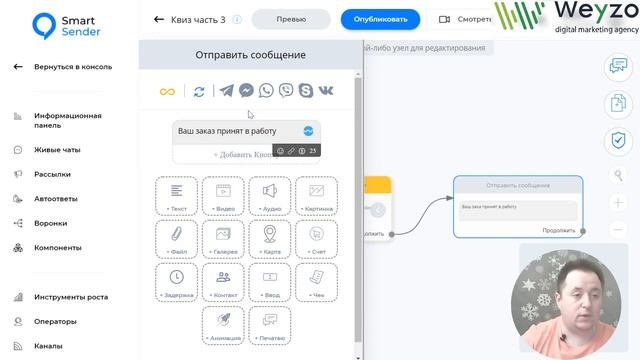Click copy document icon on canvas sidebar
Image resolution: width=640 pixels, height=360 pixels.
pyautogui.click(x=618, y=104)
